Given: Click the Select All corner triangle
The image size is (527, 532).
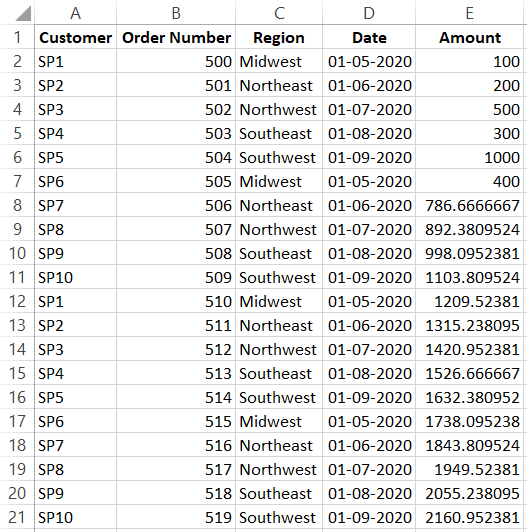Looking at the screenshot, I should pos(23,13).
